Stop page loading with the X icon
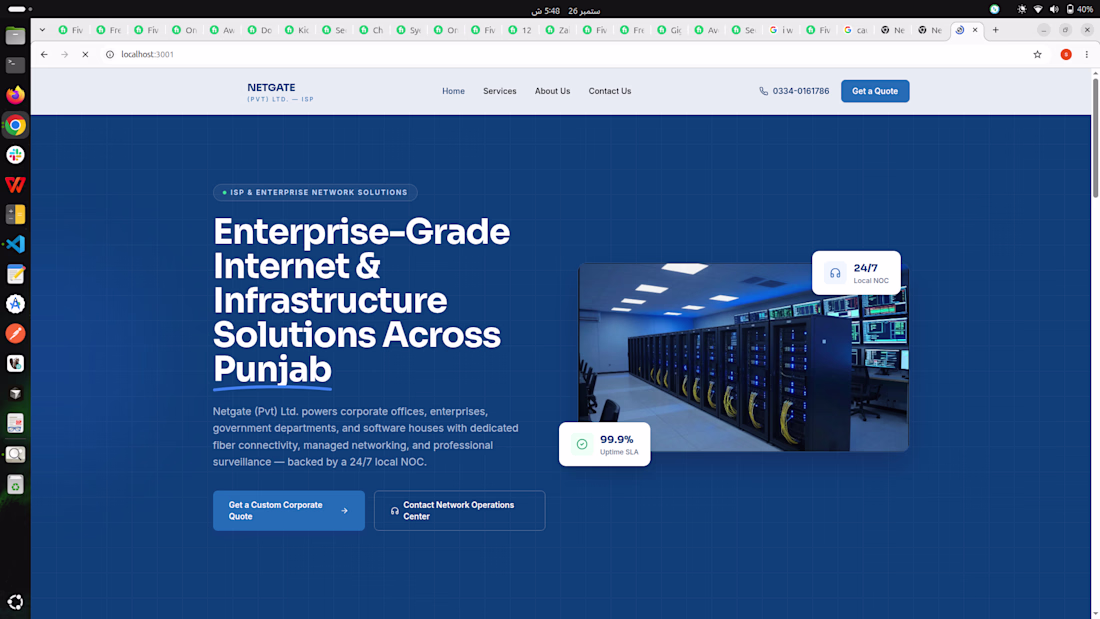 (85, 54)
